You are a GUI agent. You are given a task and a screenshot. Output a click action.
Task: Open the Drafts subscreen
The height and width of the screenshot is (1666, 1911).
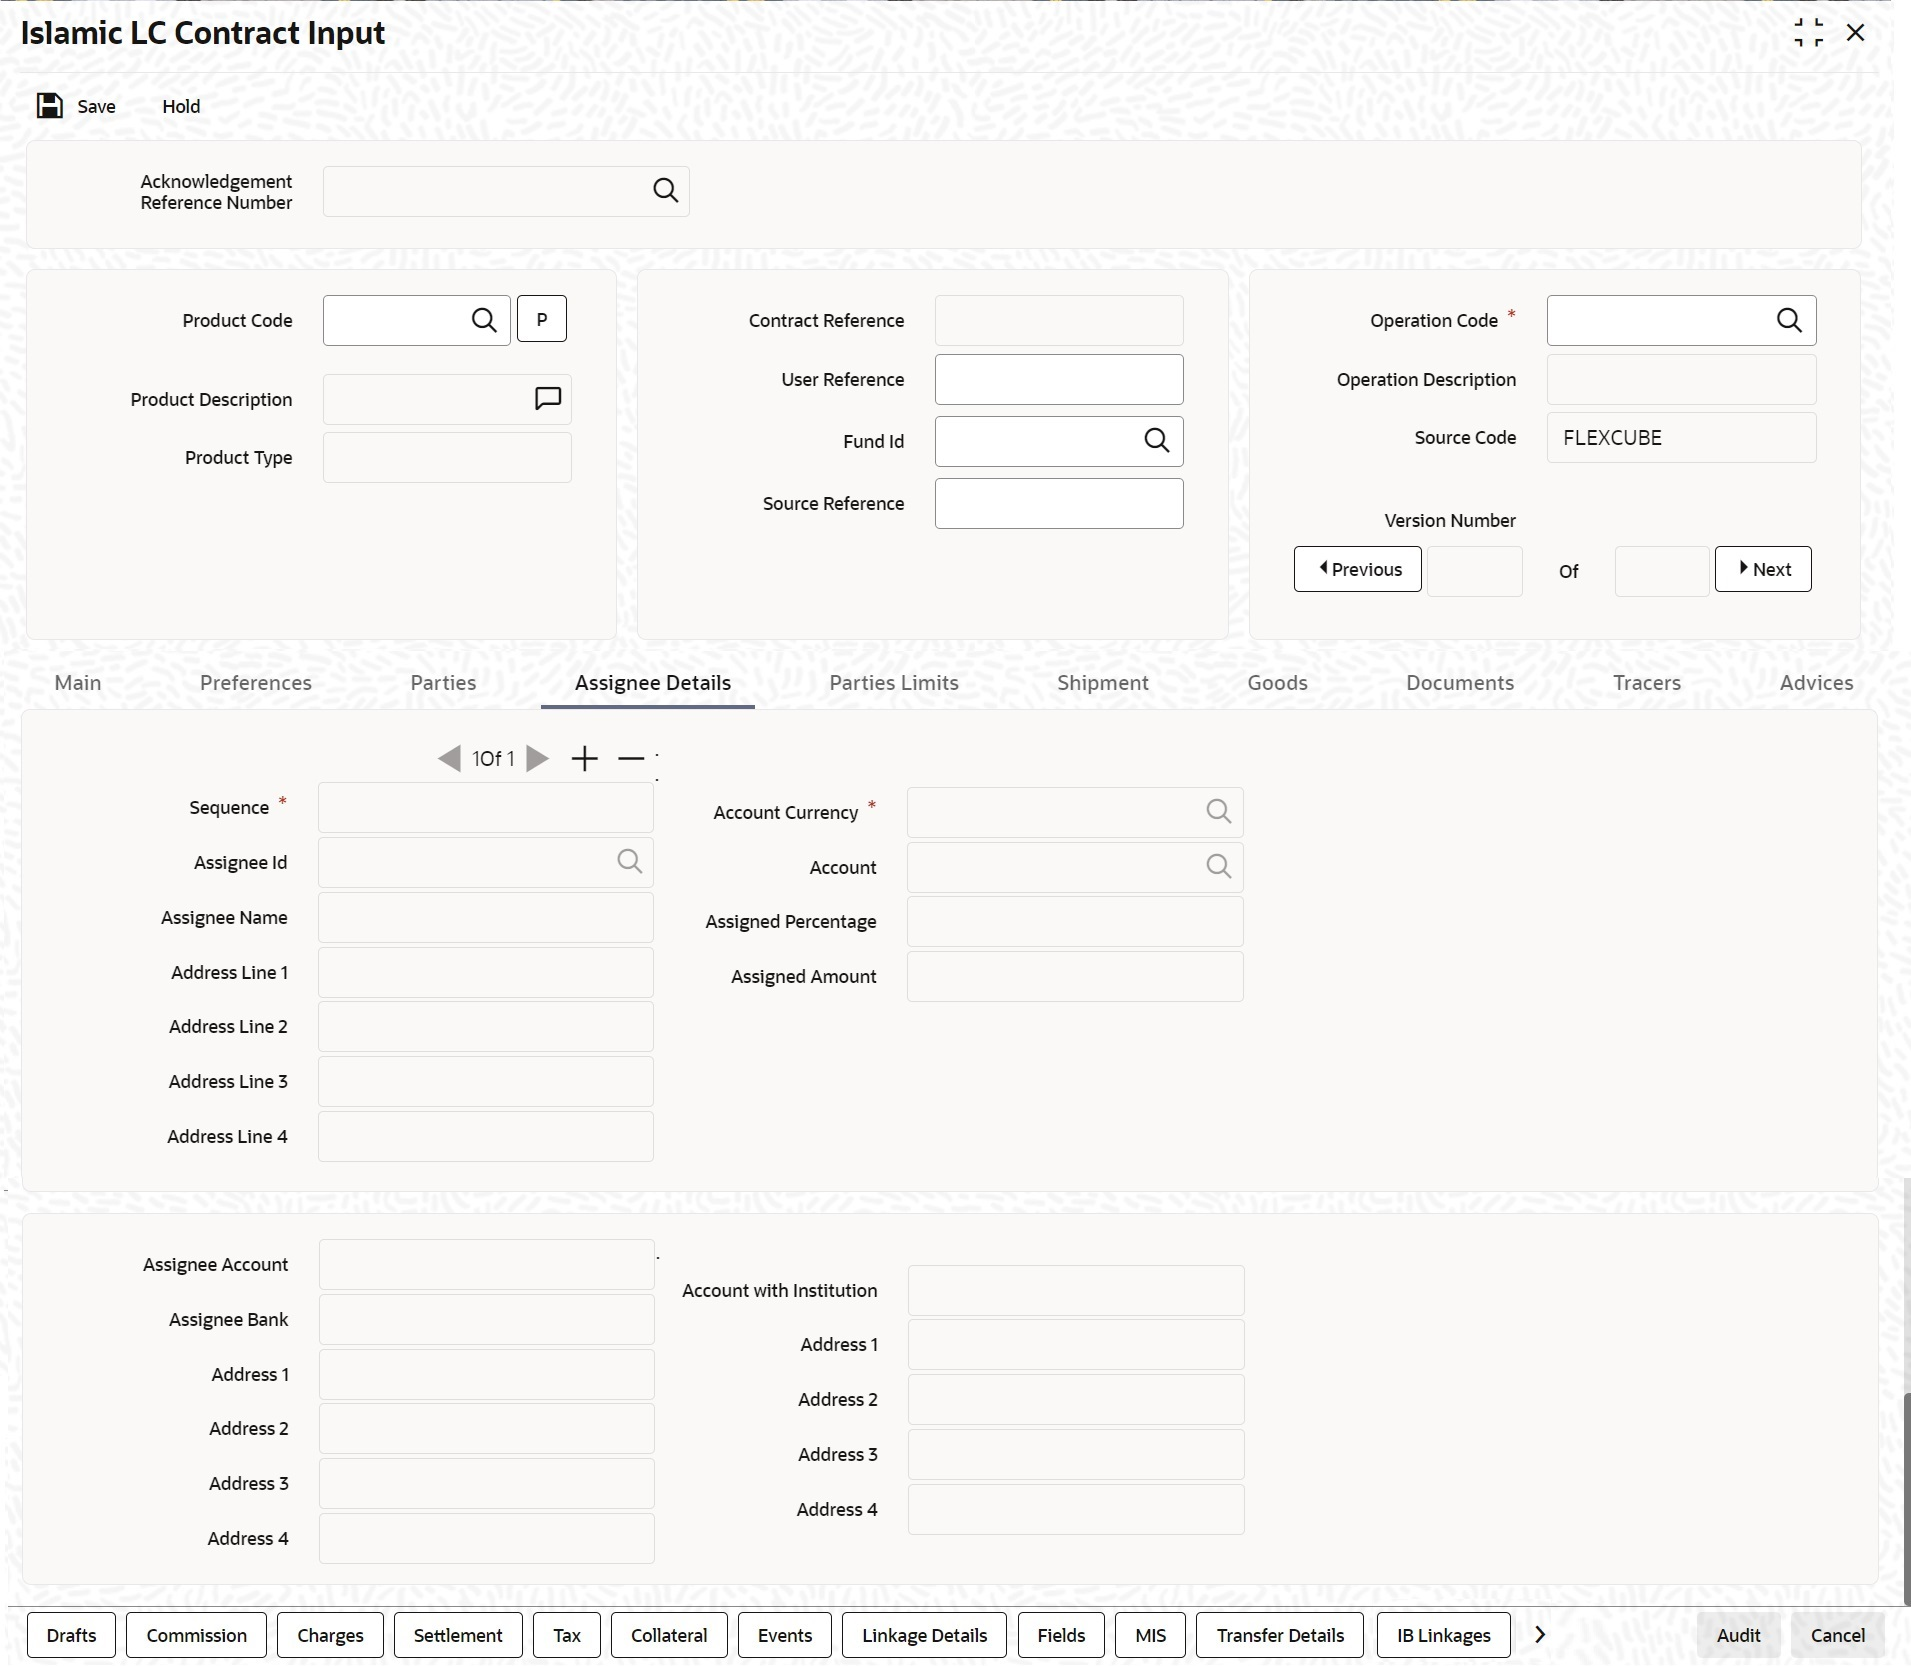point(72,1635)
